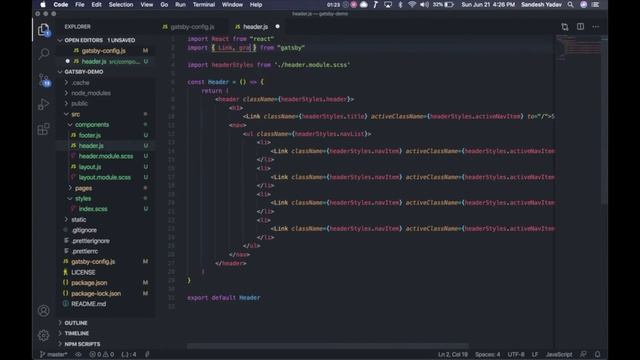This screenshot has height=360, width=640.
Task: Click the volume icon in menu bar
Action: coord(424,4)
